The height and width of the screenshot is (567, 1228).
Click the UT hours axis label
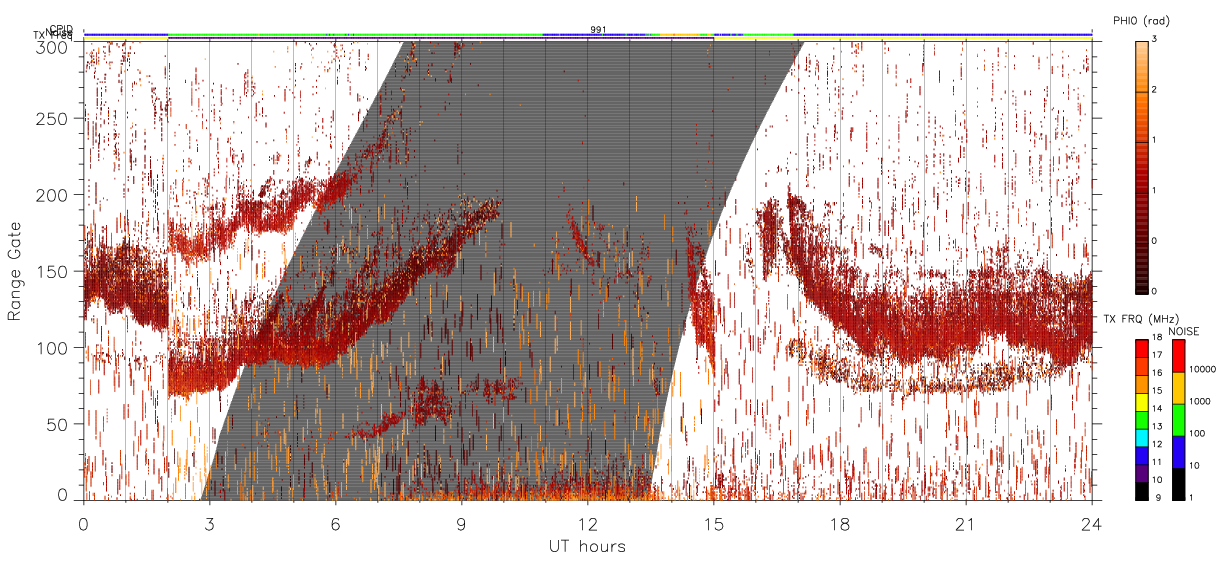click(587, 547)
